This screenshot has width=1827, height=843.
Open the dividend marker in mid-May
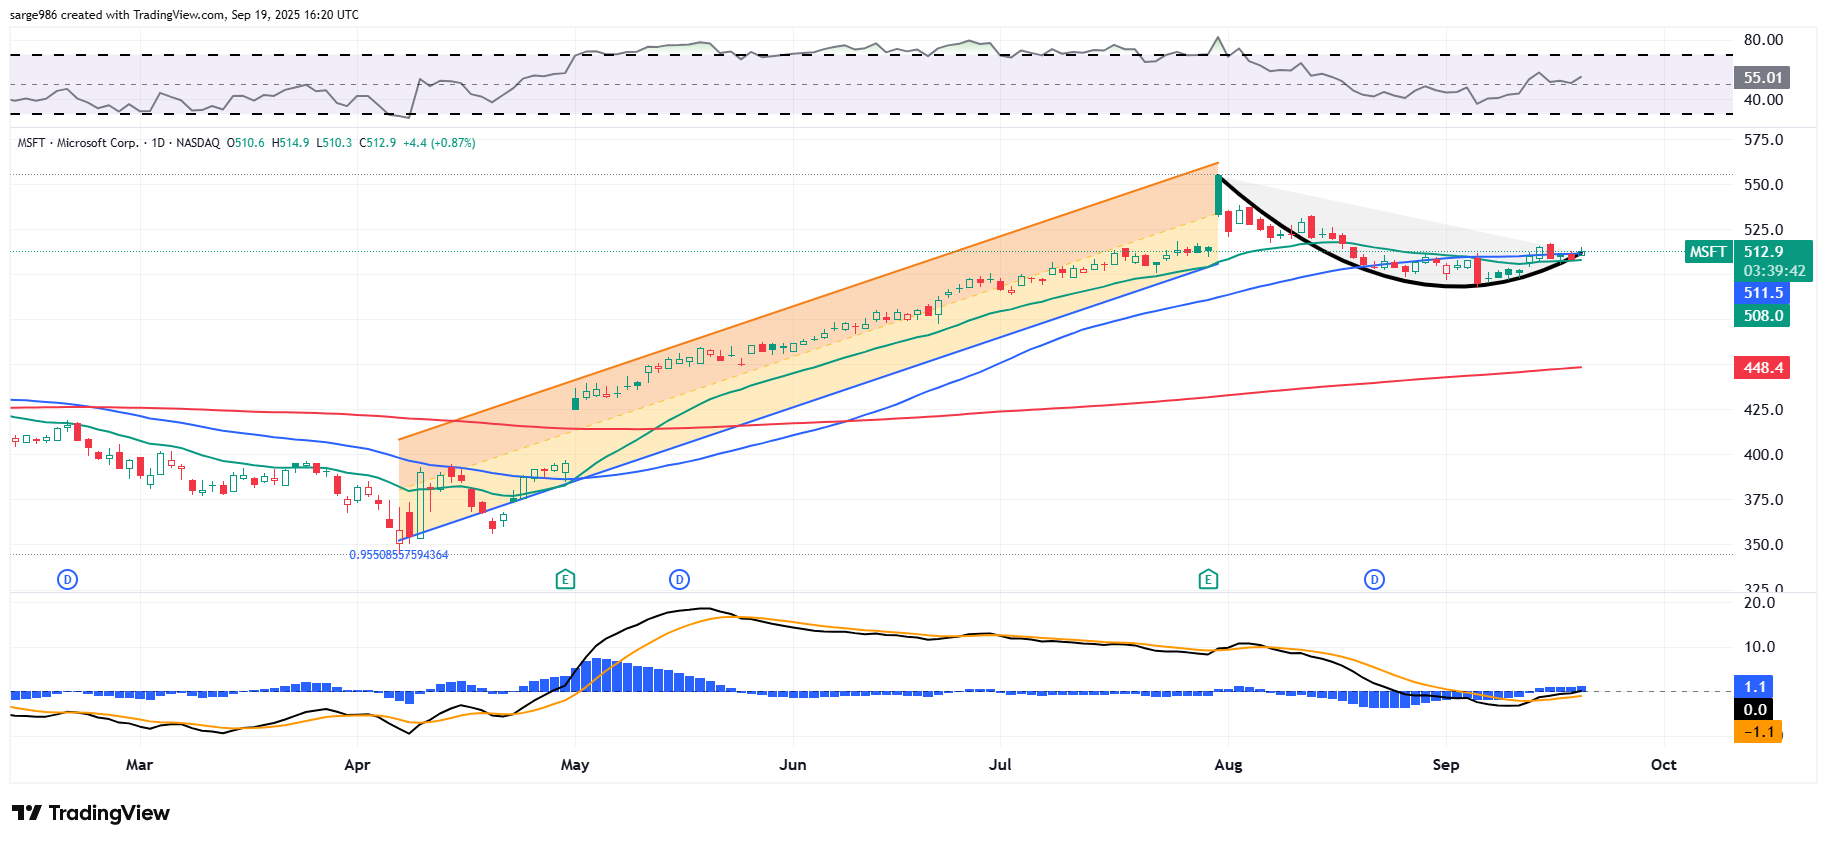point(679,579)
